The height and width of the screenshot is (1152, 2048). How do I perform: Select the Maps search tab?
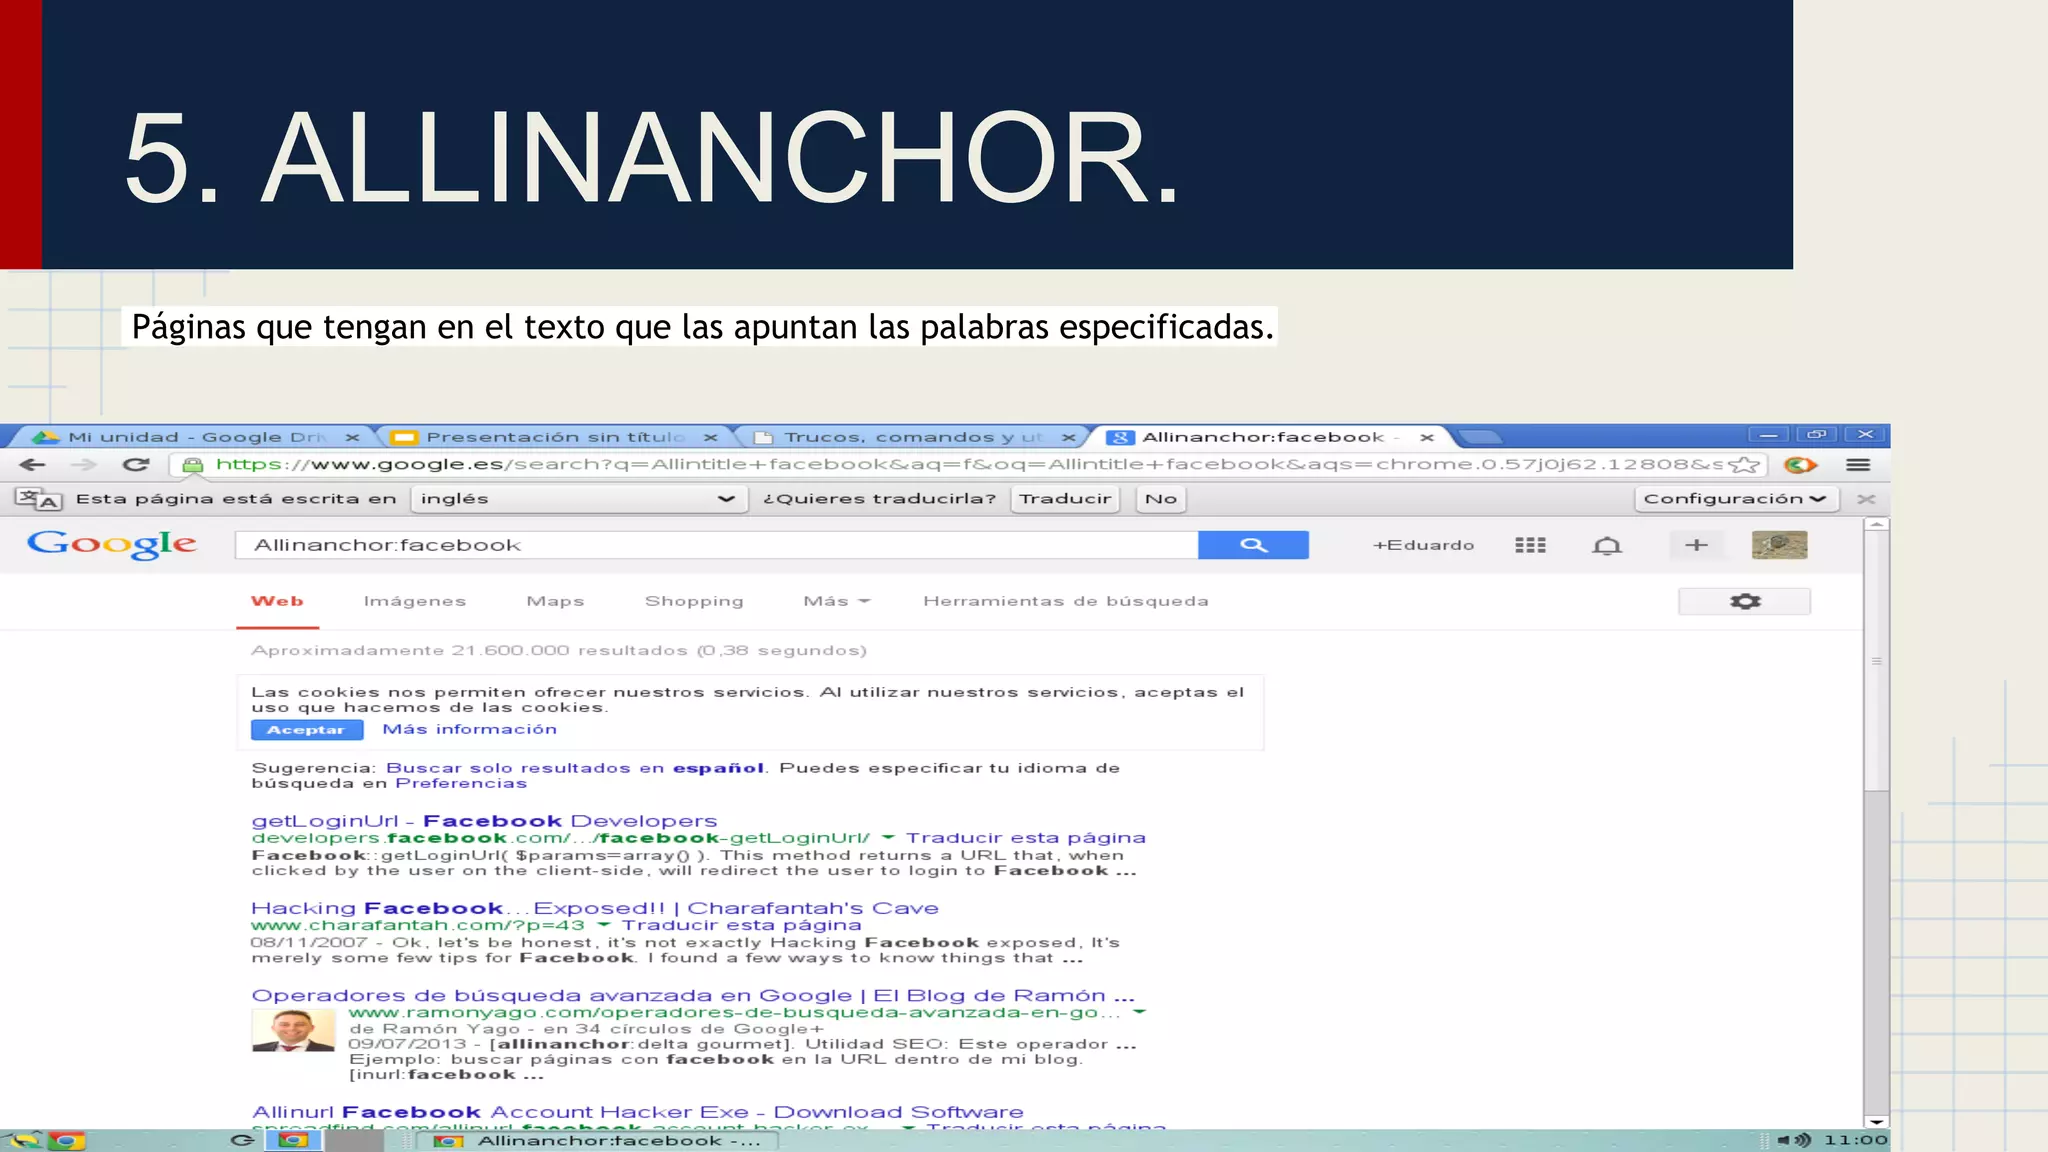(x=555, y=601)
